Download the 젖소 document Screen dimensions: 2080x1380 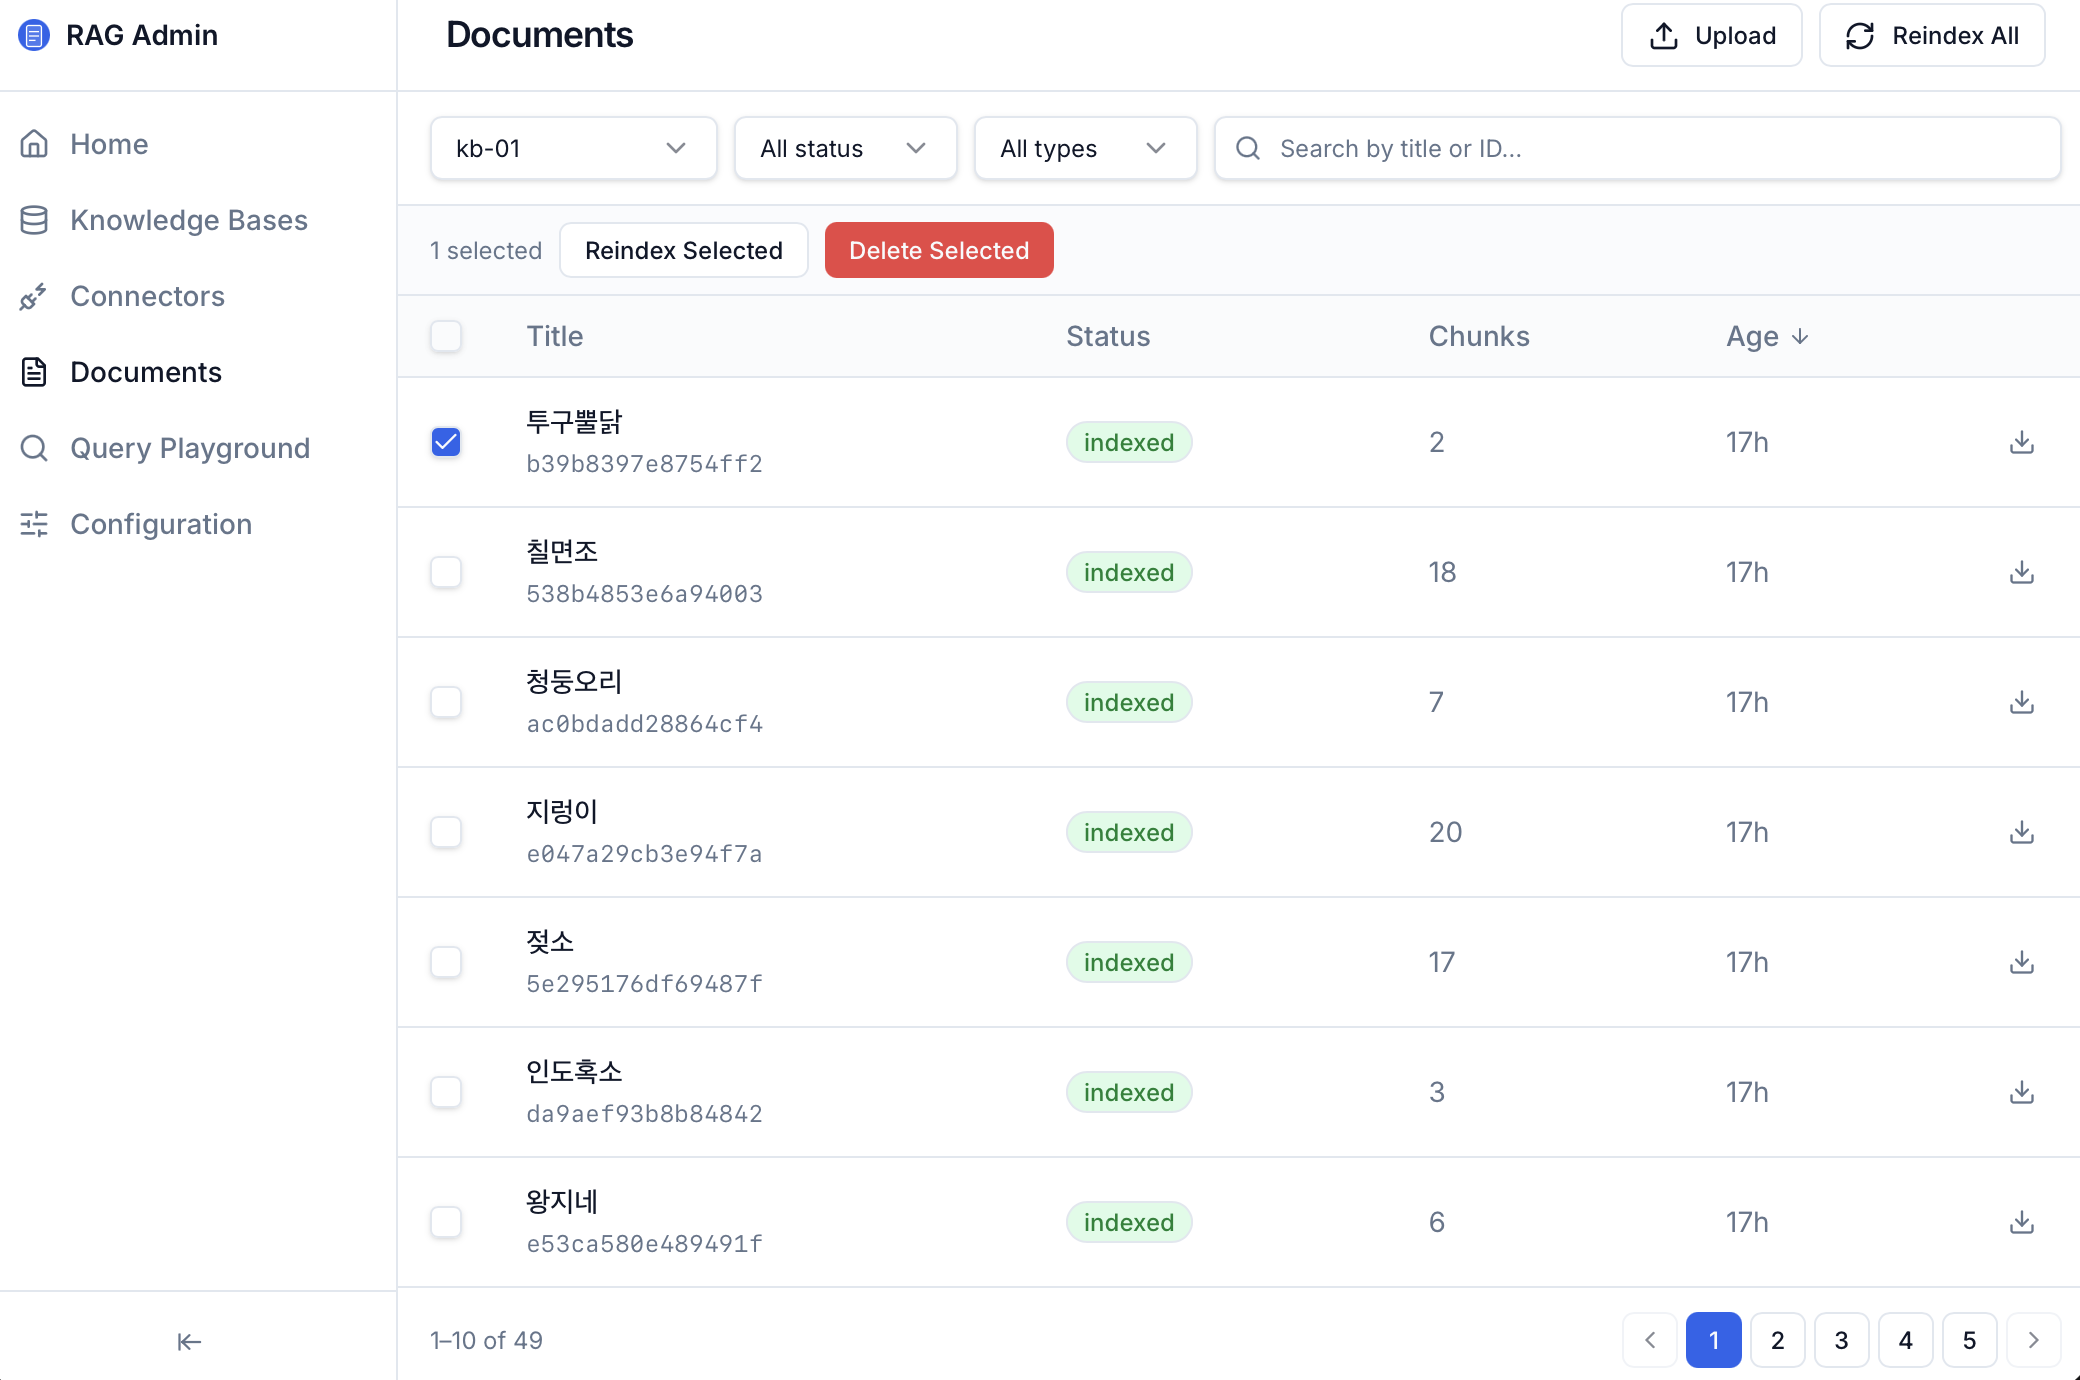[x=2022, y=962]
